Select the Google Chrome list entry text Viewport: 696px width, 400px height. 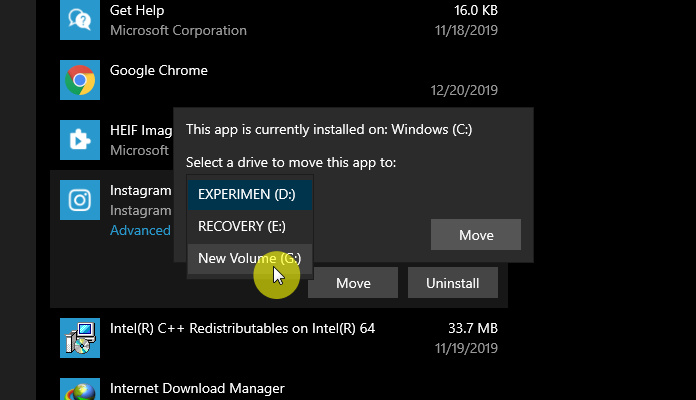158,71
